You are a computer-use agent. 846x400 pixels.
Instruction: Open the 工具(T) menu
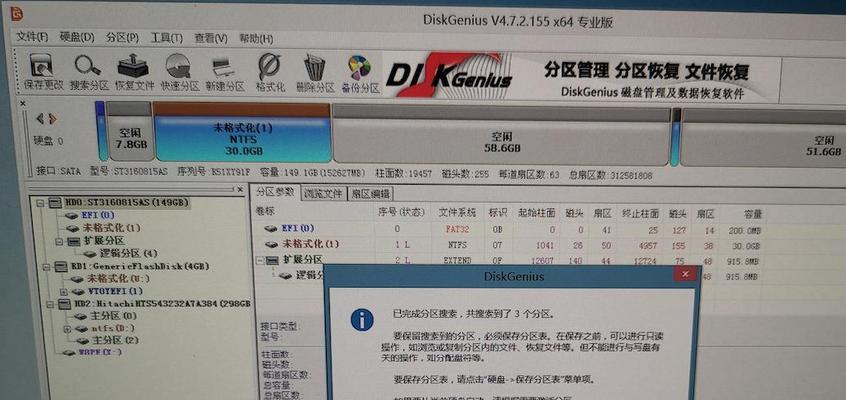point(167,38)
